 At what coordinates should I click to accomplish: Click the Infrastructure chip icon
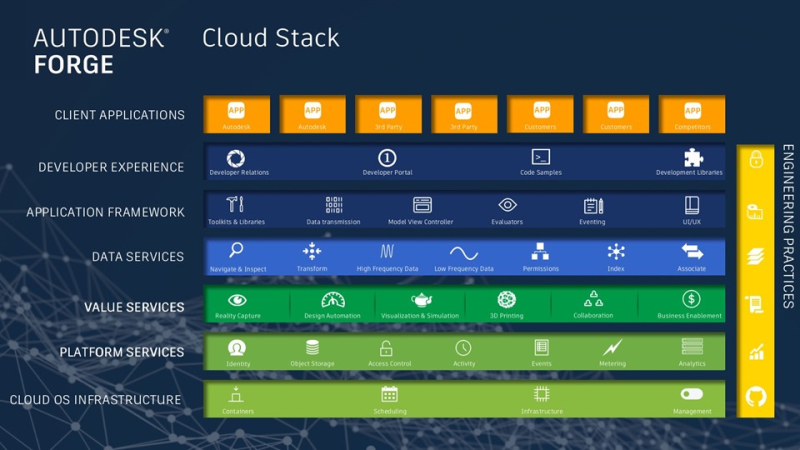point(541,394)
